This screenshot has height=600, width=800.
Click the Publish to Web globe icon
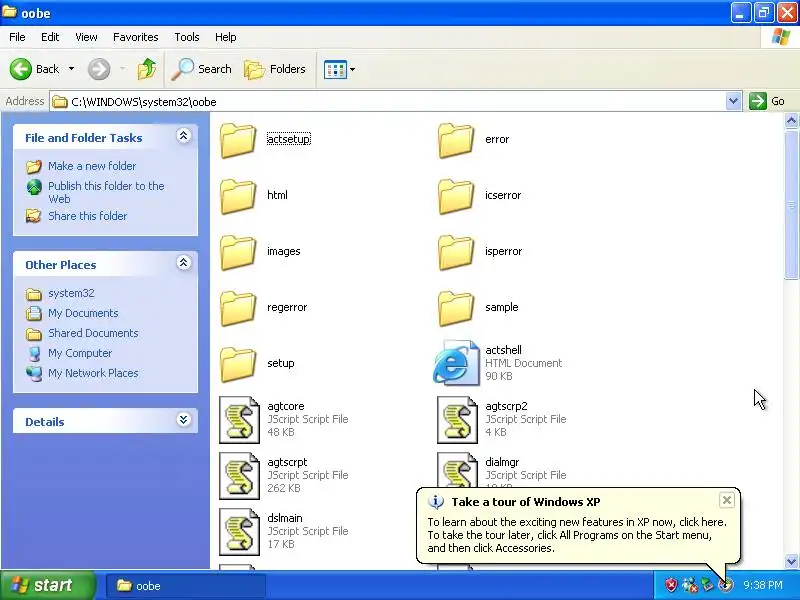[x=34, y=187]
